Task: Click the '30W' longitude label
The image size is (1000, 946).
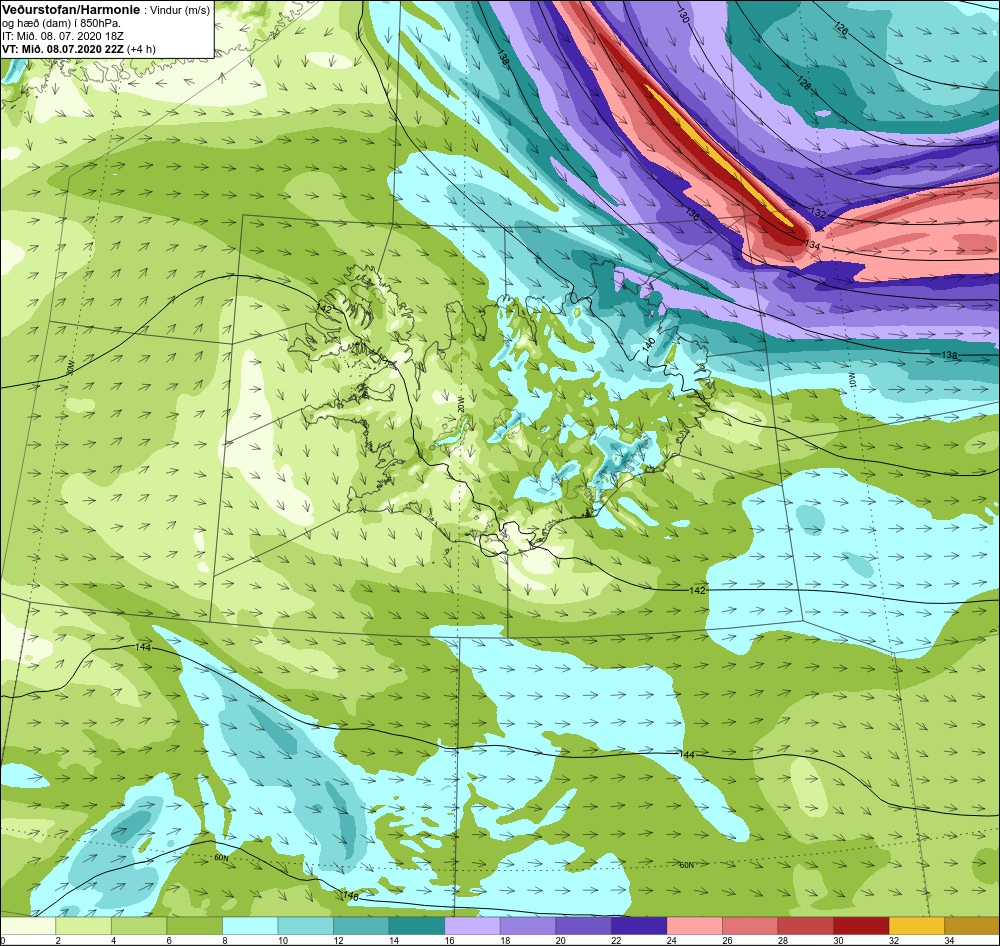Action: 71,367
